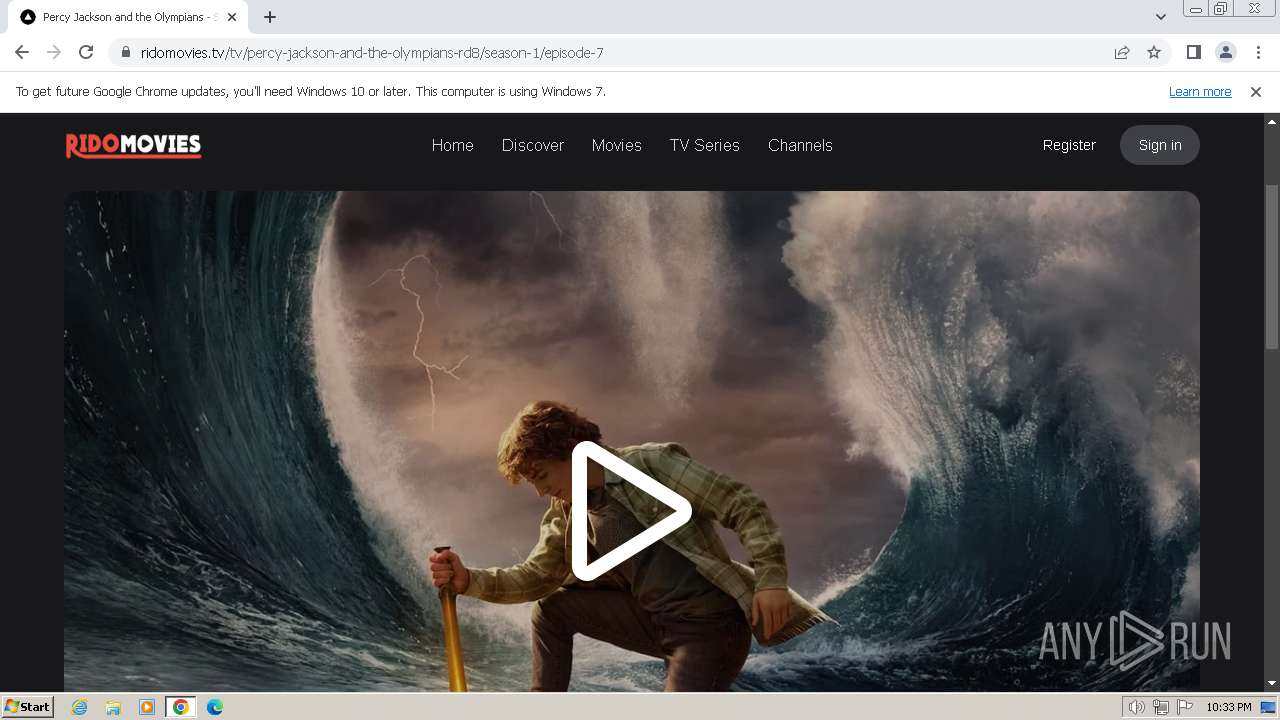The height and width of the screenshot is (720, 1280).
Task: Open a new tab
Action: coord(270,17)
